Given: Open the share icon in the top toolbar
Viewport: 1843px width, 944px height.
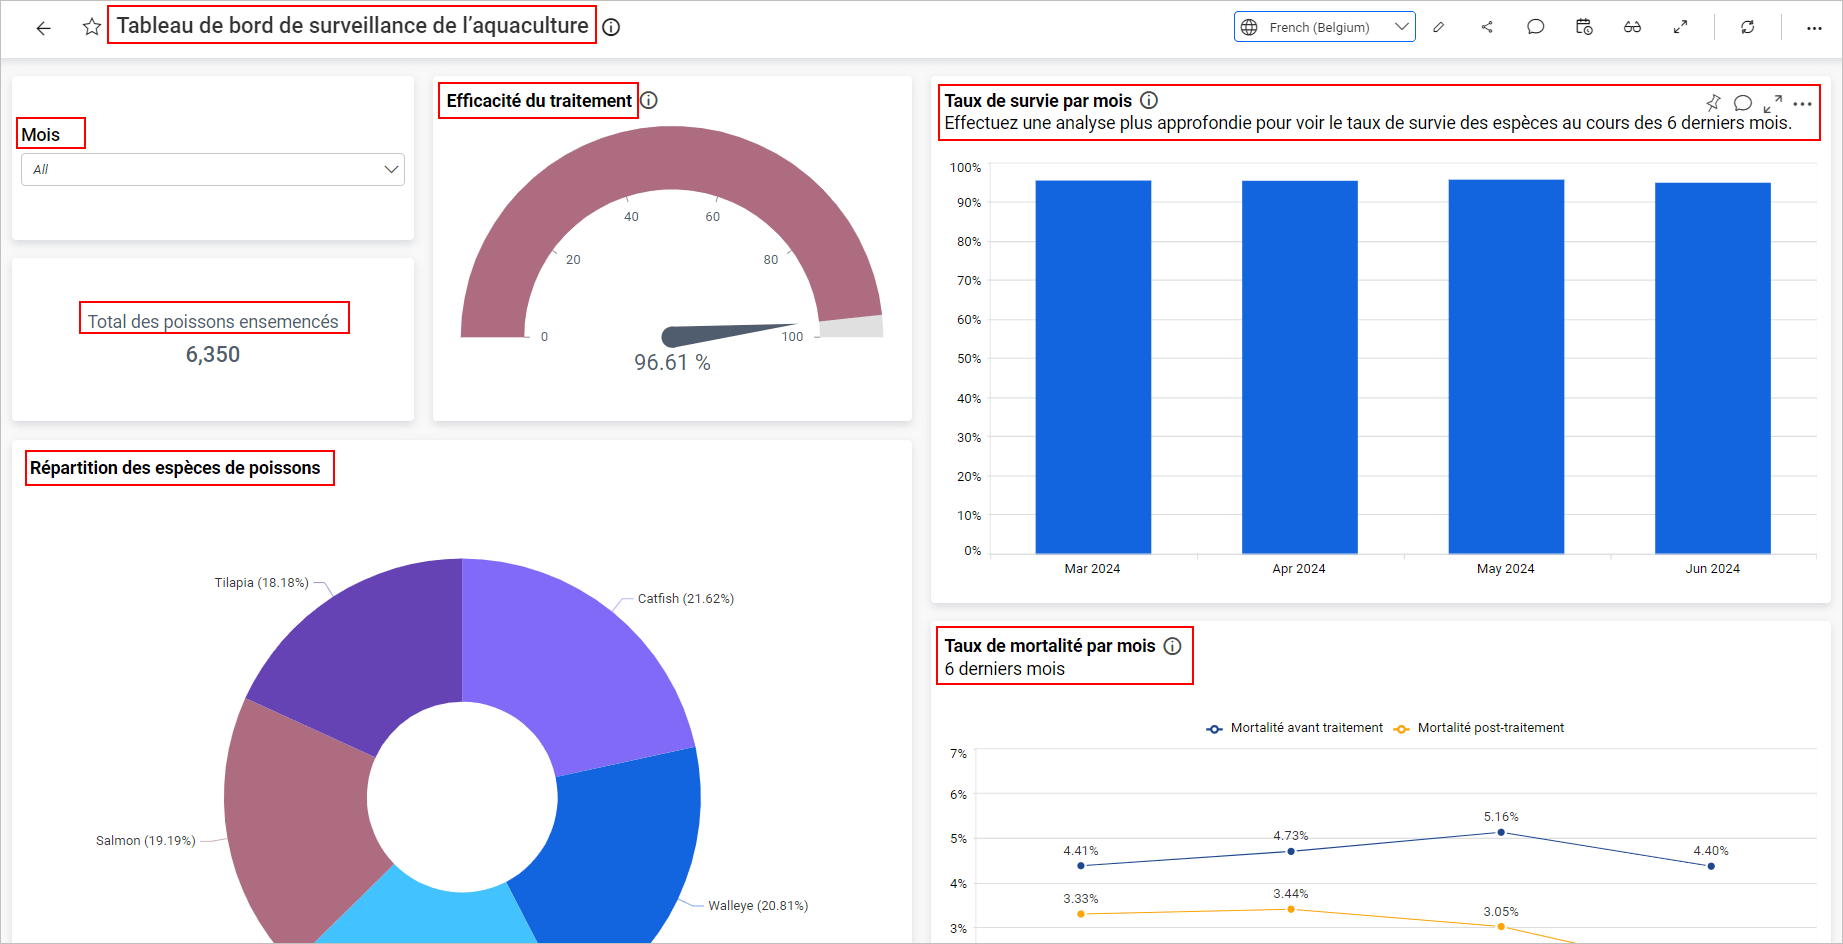Looking at the screenshot, I should point(1487,27).
